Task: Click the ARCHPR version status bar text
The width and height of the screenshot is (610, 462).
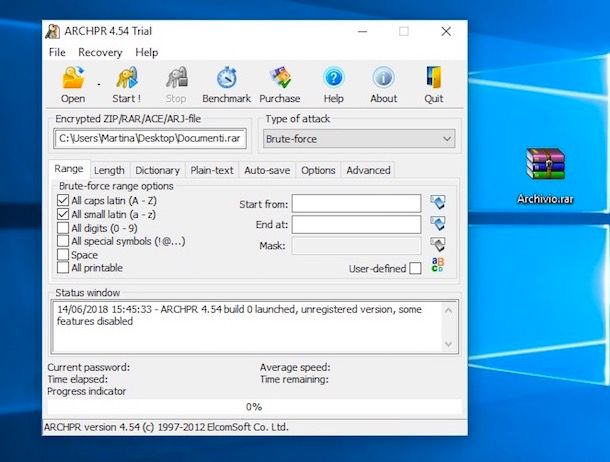Action: (x=166, y=427)
